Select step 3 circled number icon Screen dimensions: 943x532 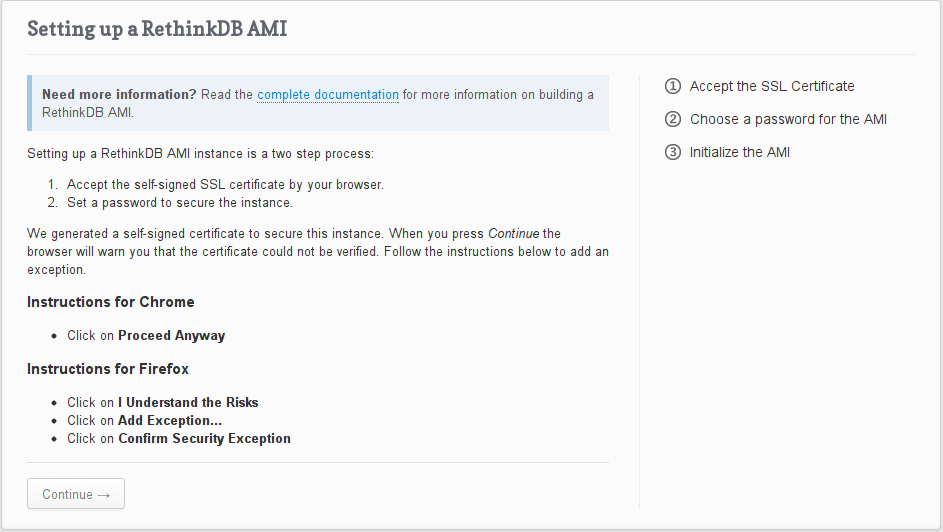672,153
